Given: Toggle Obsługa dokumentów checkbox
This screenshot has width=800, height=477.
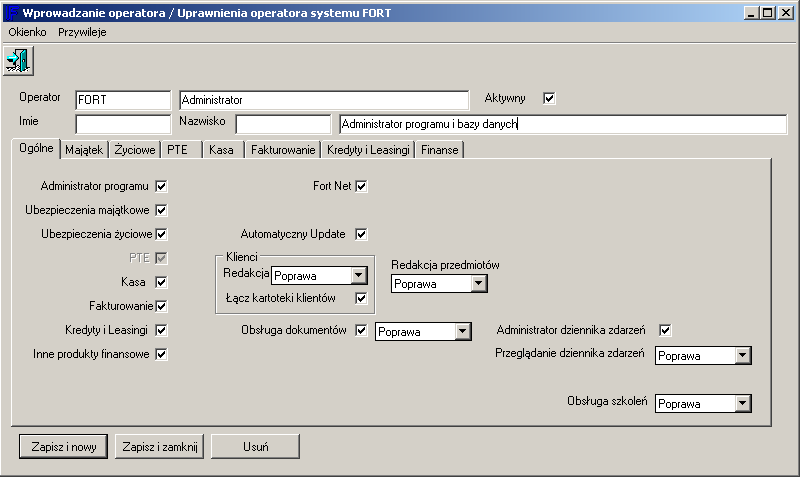Looking at the screenshot, I should pyautogui.click(x=361, y=330).
